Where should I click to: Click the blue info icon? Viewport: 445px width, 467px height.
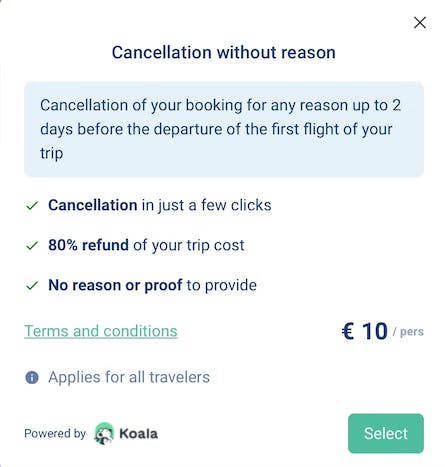(x=32, y=378)
